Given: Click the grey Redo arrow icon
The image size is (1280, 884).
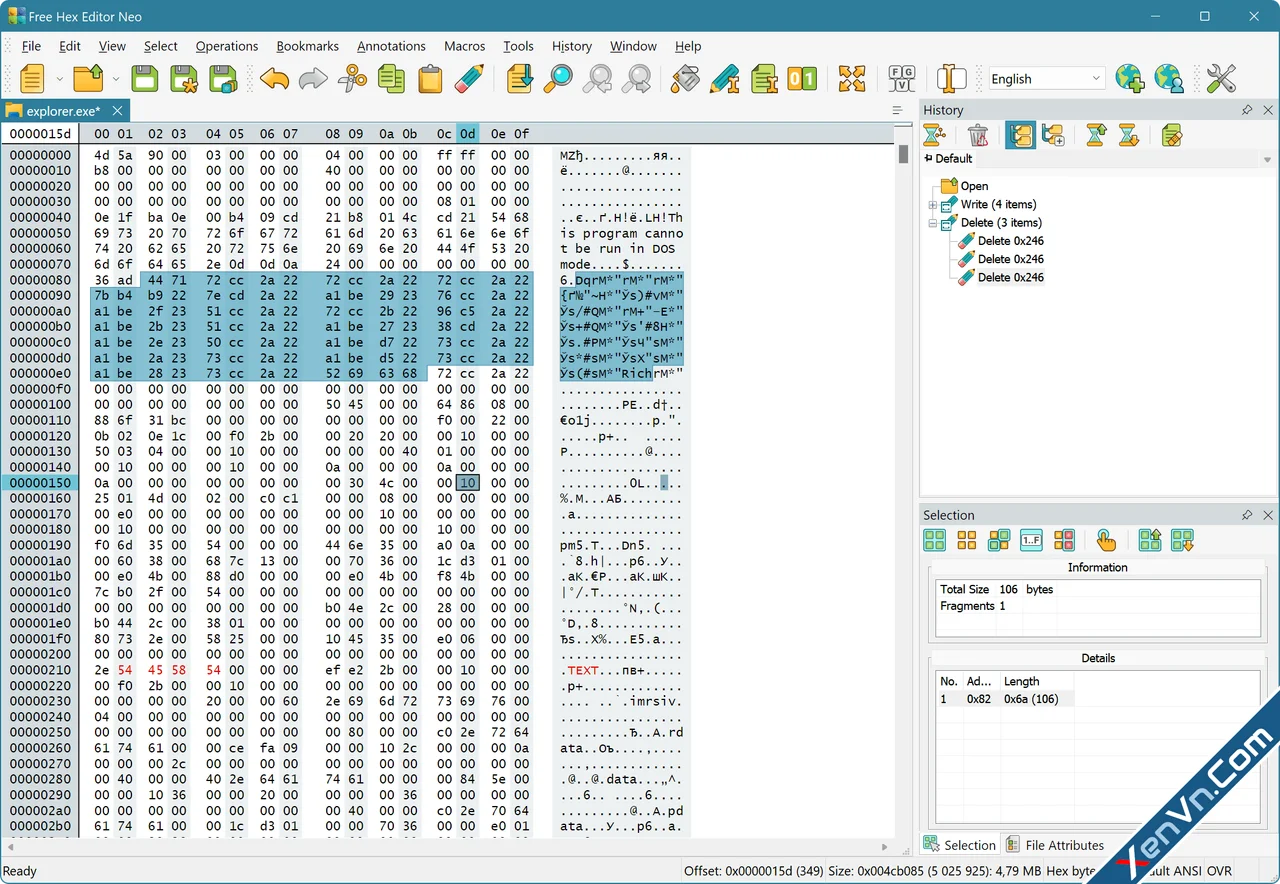Looking at the screenshot, I should [x=313, y=78].
